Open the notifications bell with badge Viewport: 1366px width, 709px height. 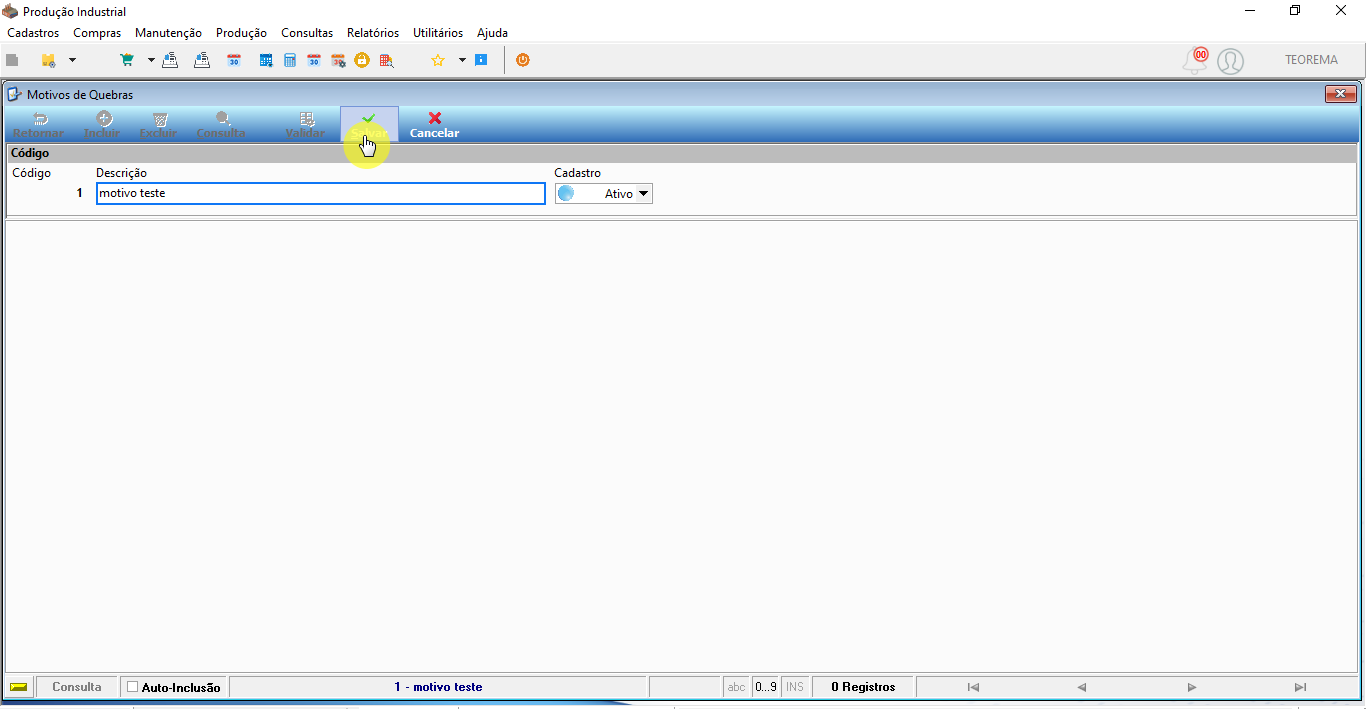click(x=1195, y=60)
